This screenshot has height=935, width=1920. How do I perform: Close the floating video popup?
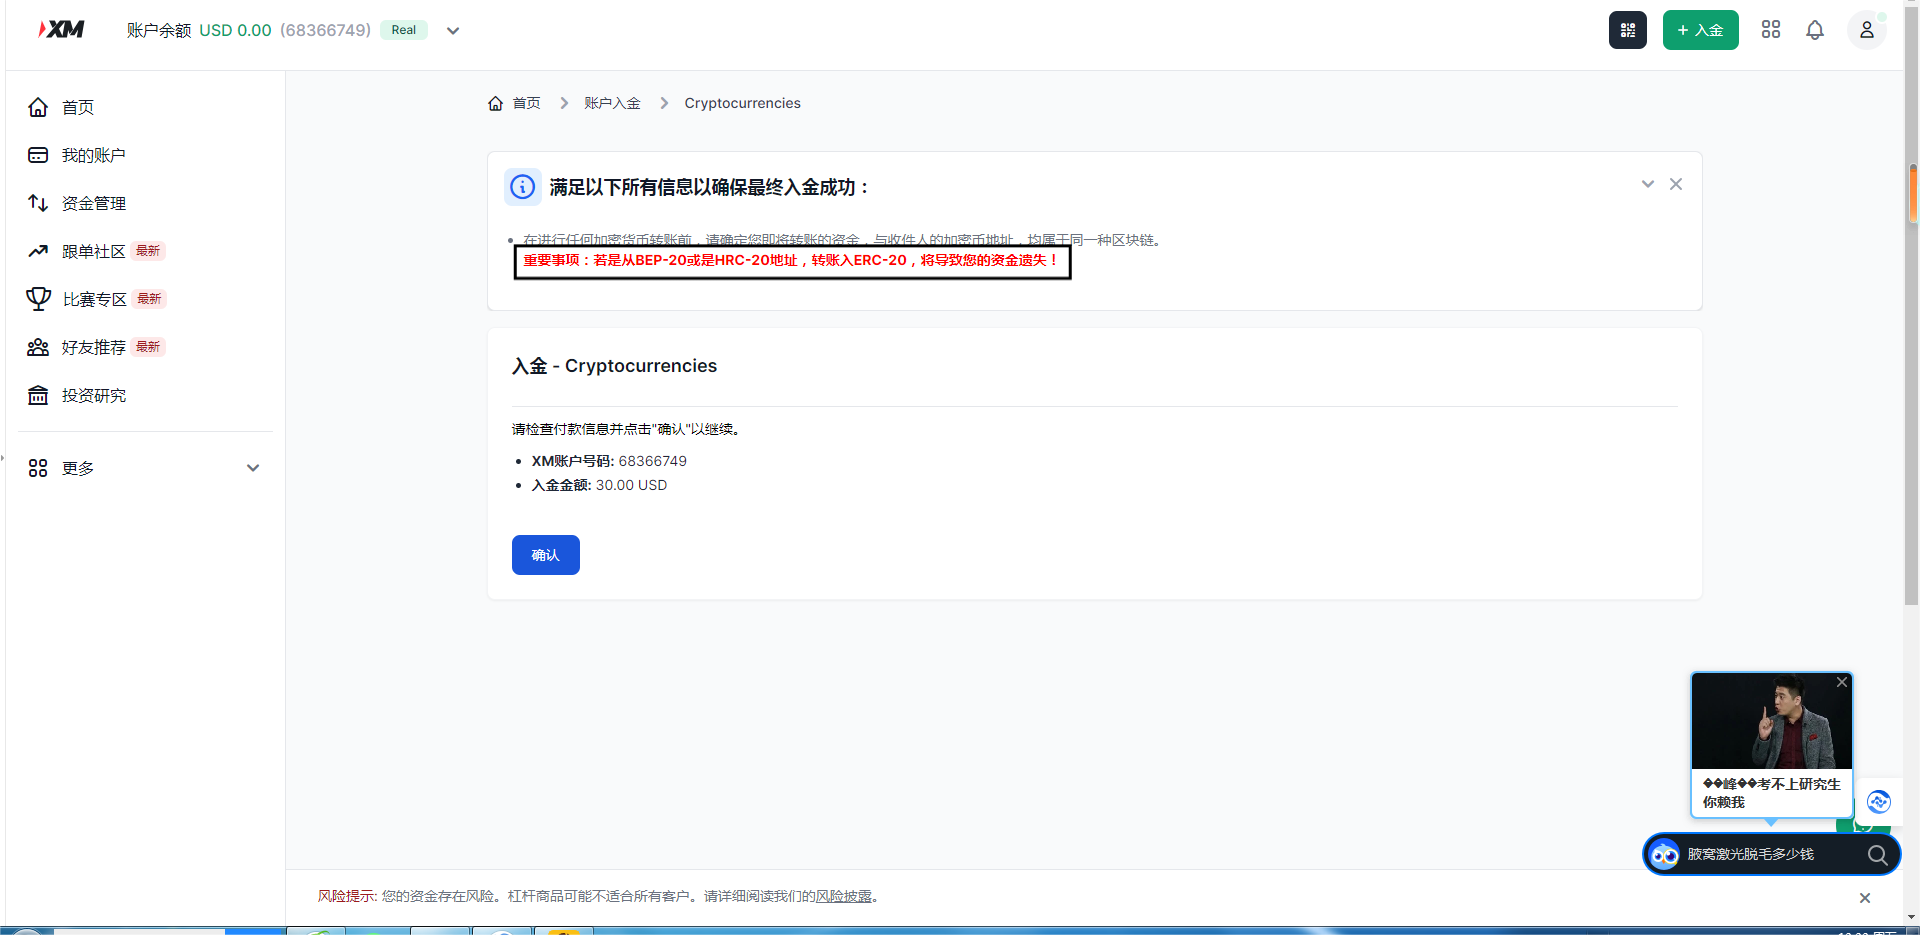pos(1842,682)
